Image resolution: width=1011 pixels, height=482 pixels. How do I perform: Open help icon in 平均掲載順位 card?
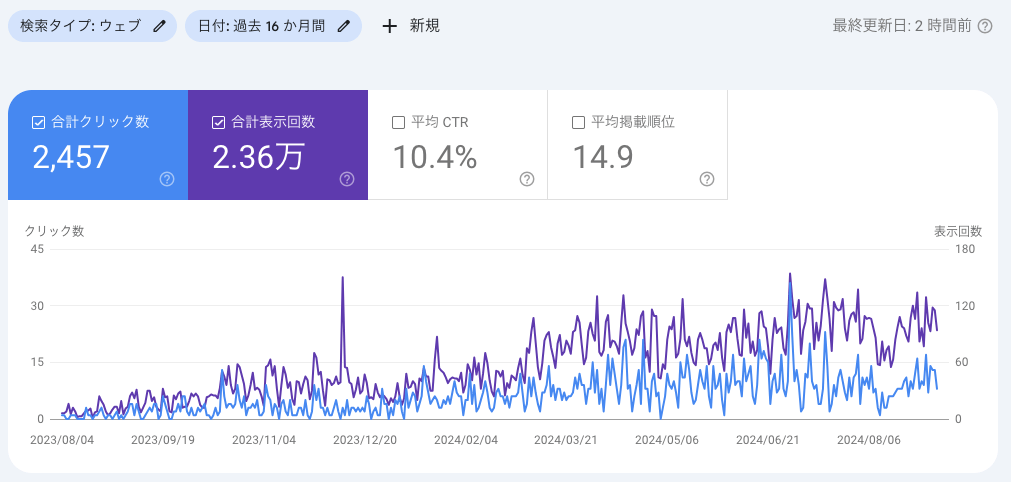707,179
